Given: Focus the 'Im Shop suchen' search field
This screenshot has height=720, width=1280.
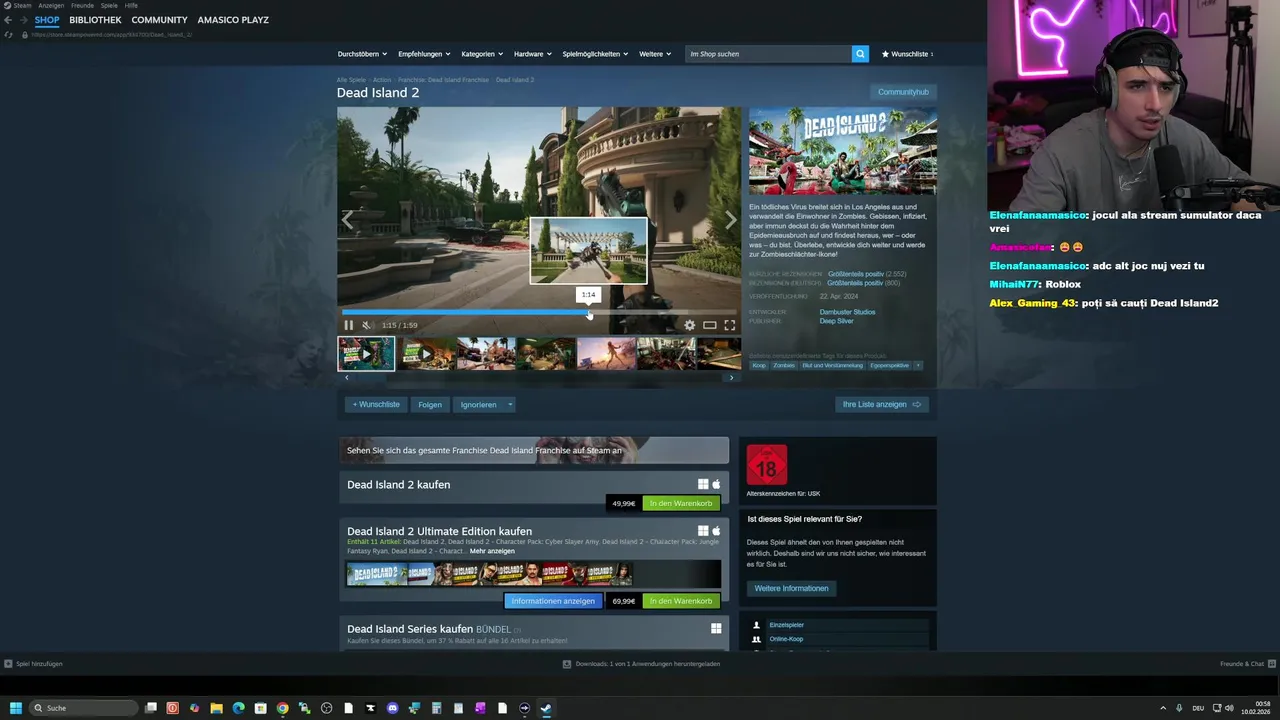Looking at the screenshot, I should 768,54.
